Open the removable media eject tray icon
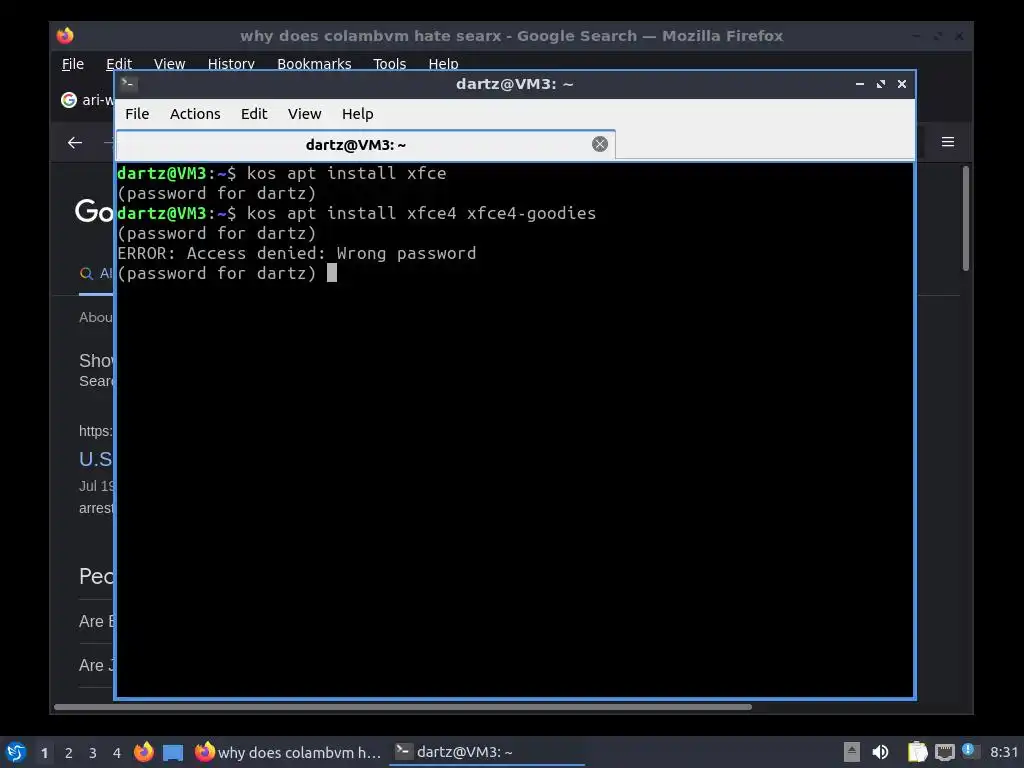Screen dimensions: 1024x768 (x=852, y=752)
